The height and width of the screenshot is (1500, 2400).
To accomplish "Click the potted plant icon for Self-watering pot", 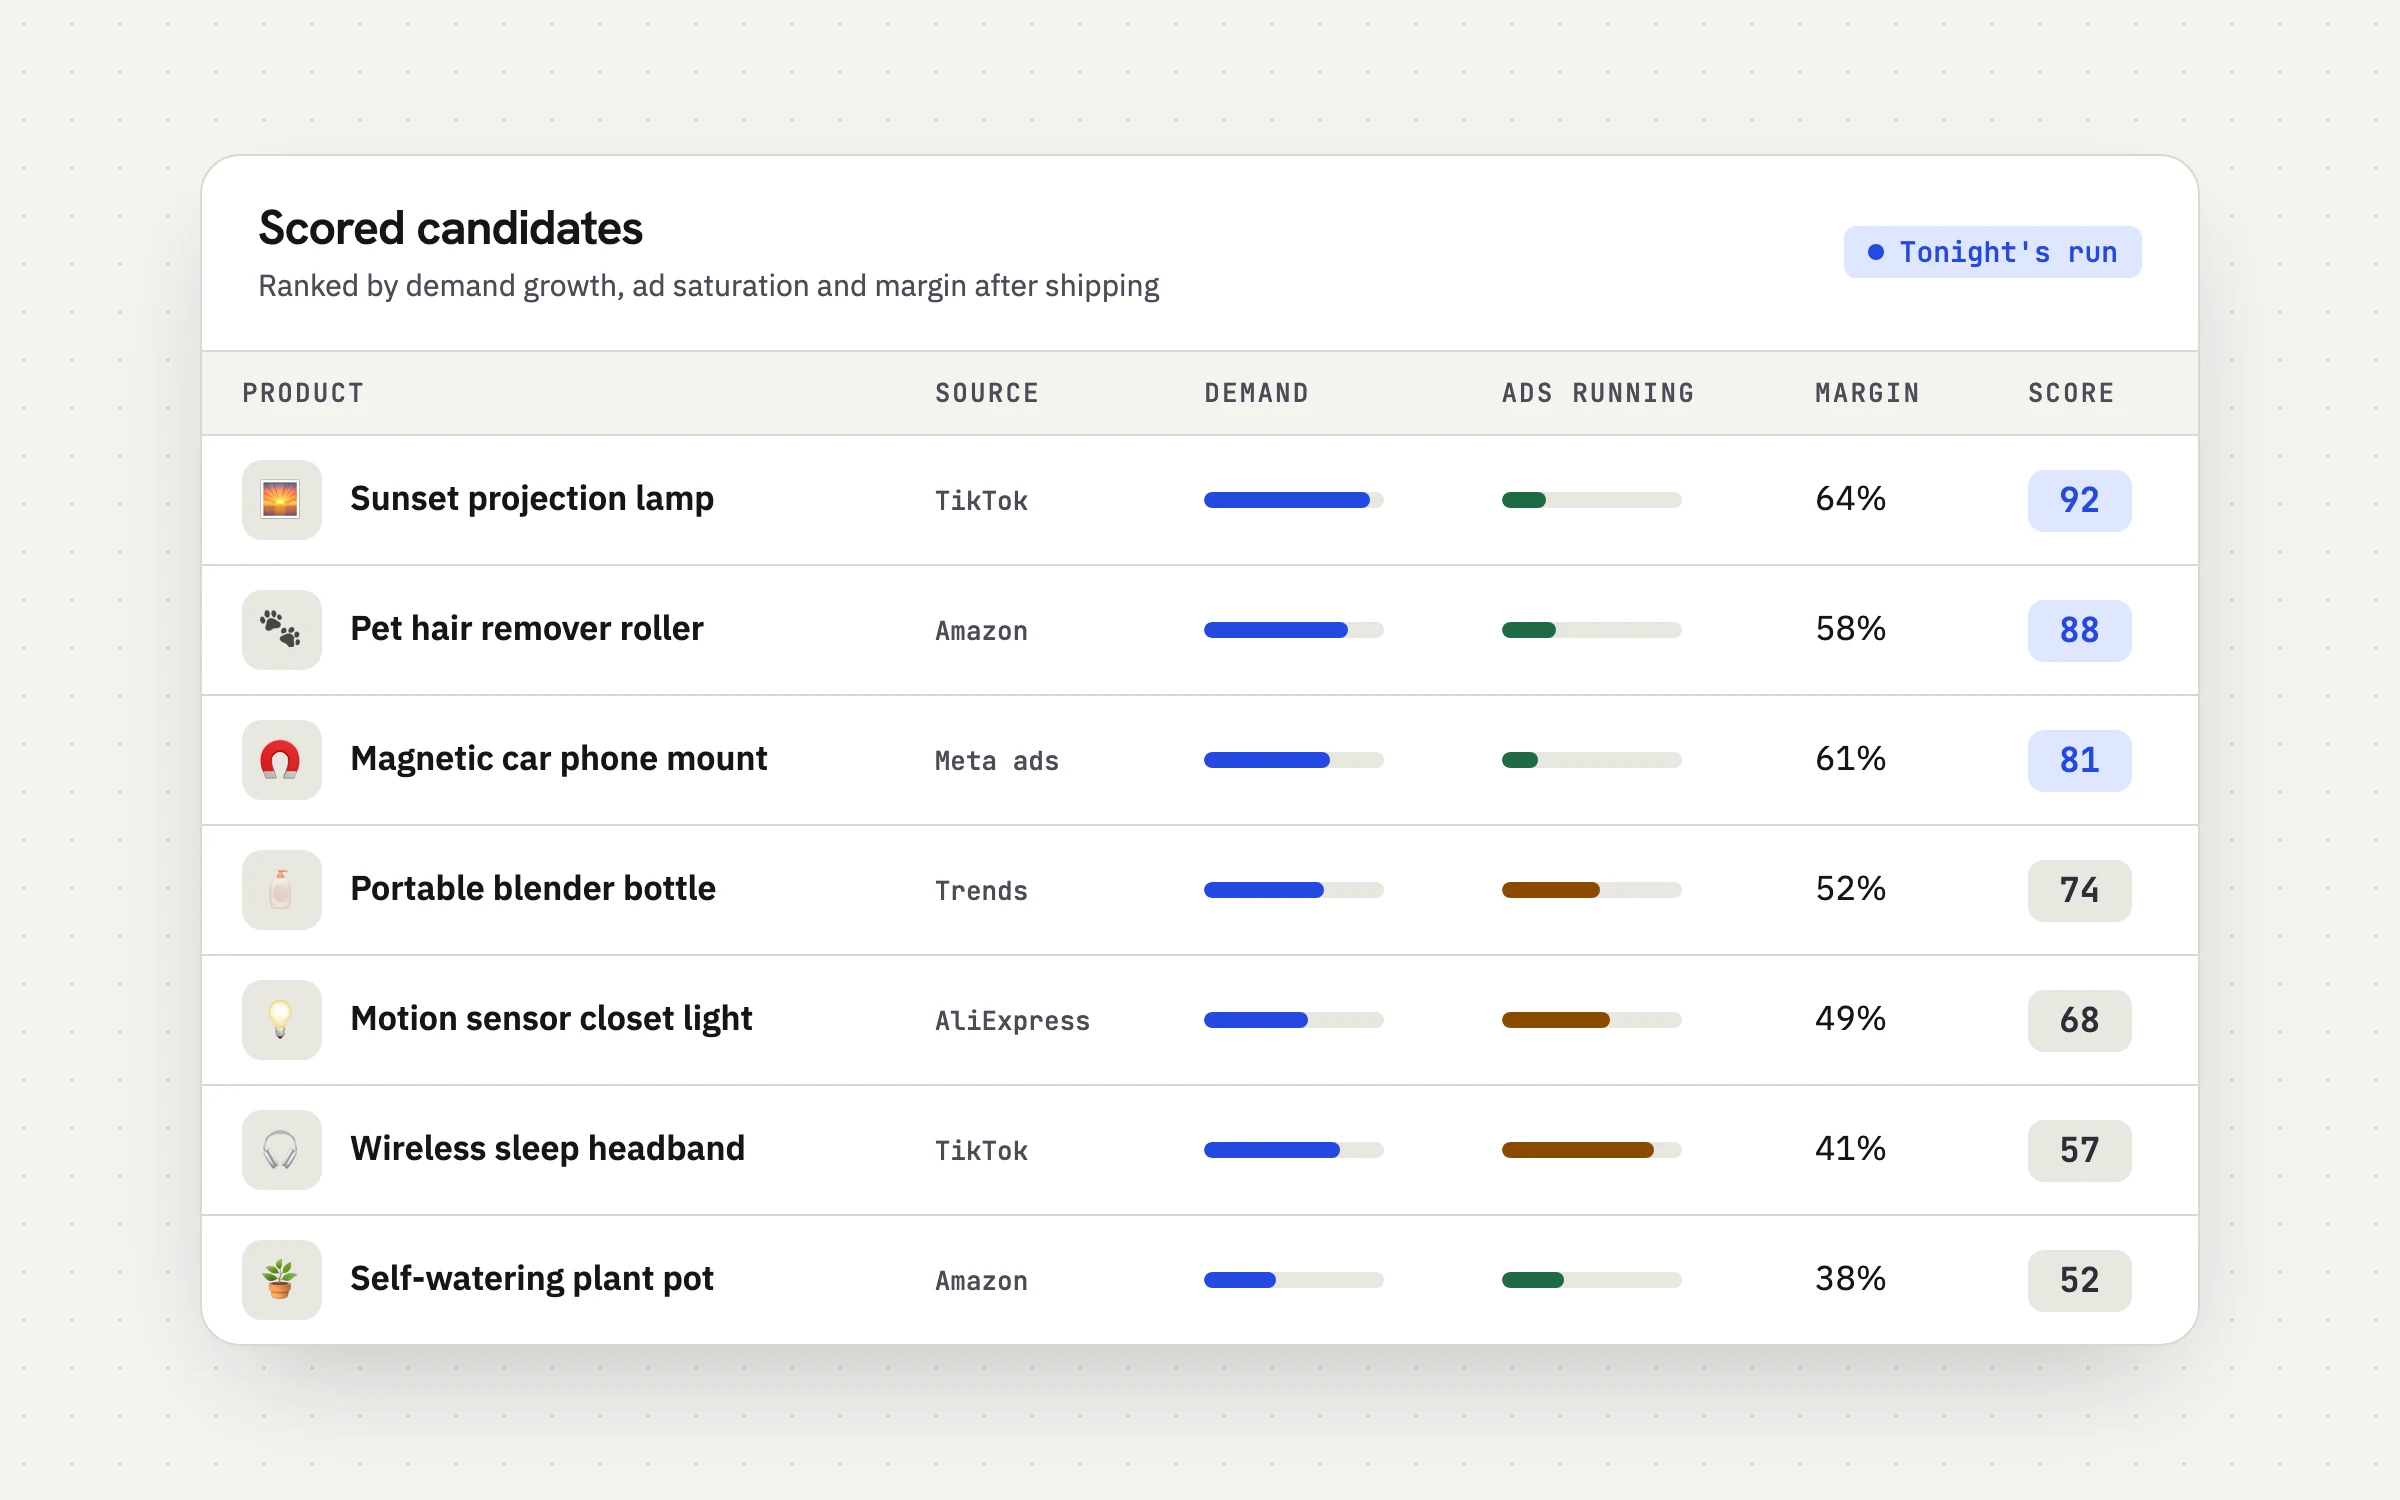I will pos(281,1280).
